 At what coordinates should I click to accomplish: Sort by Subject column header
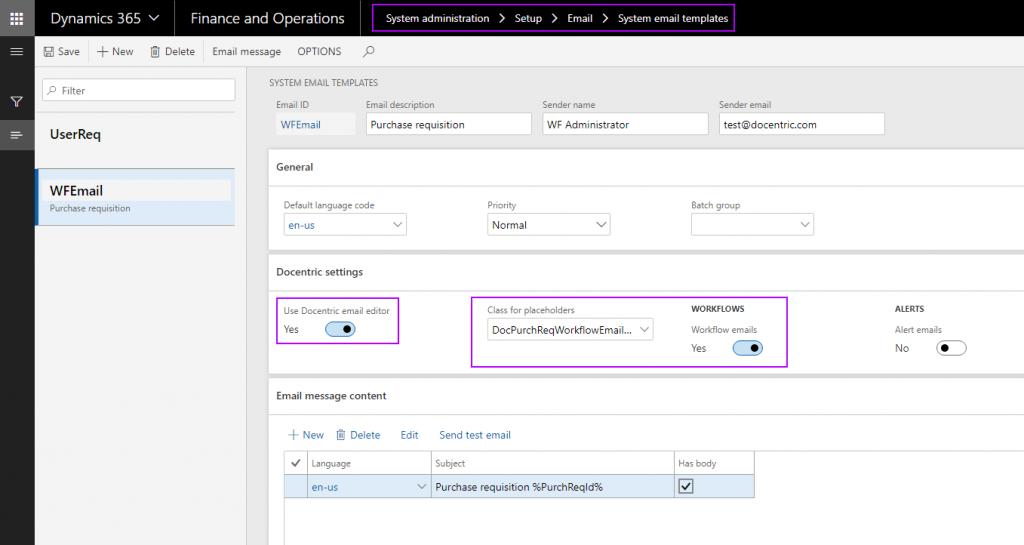click(552, 463)
